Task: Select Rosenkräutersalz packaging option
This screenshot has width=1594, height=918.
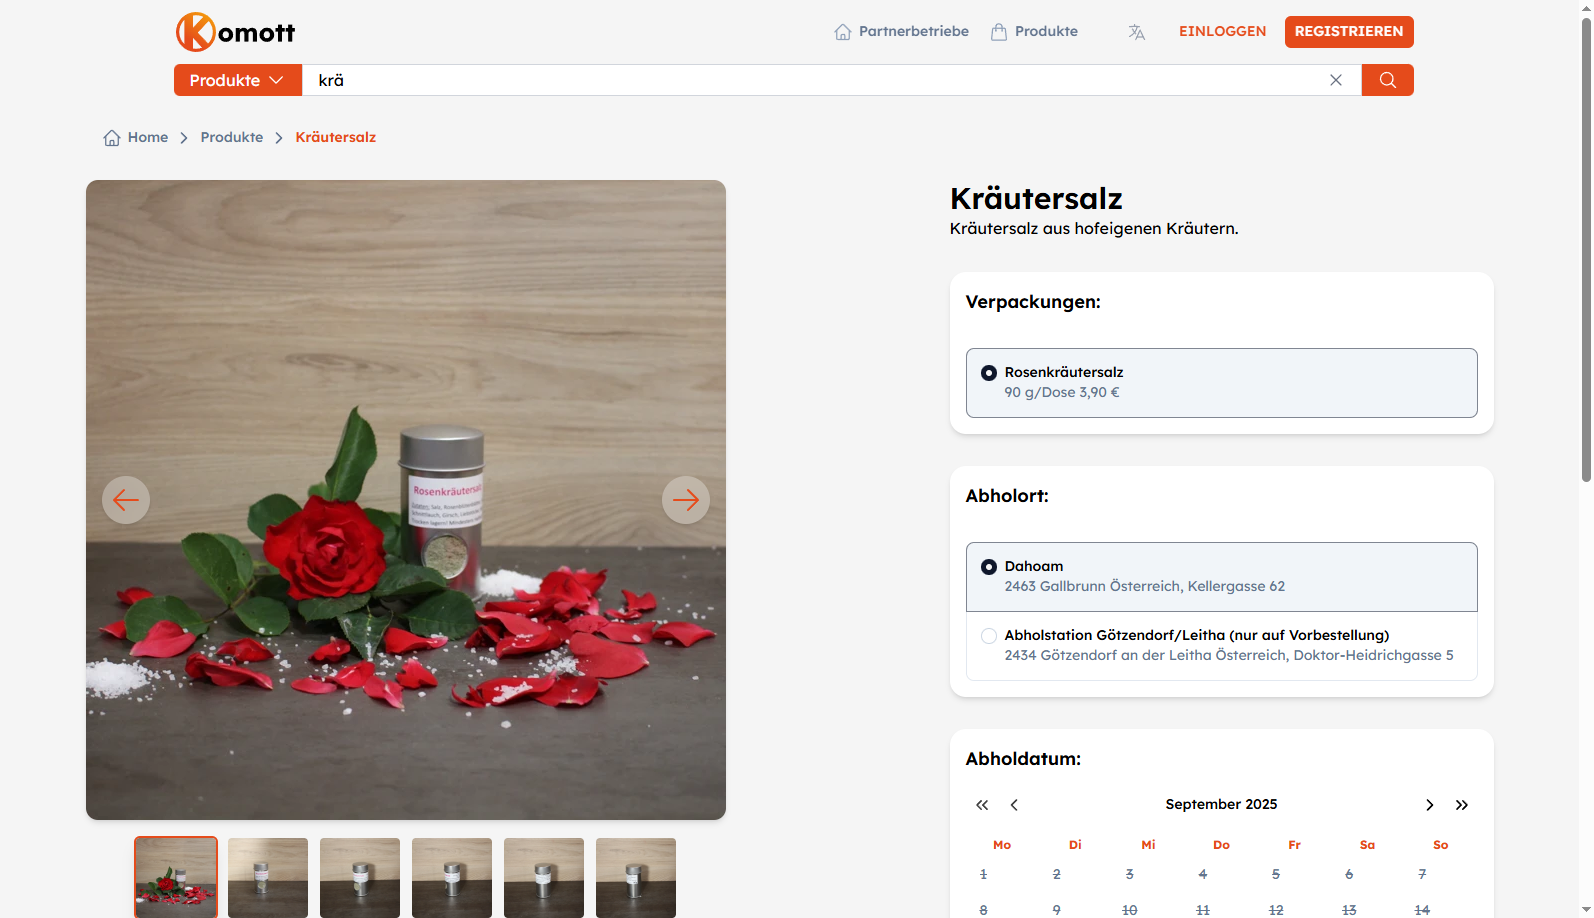Action: point(989,373)
